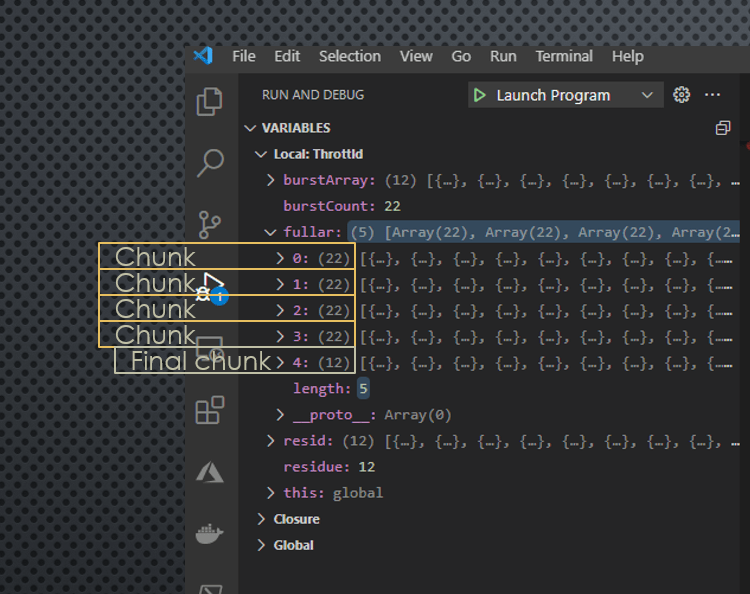Expand the resid array variable
This screenshot has width=750, height=594.
tap(270, 441)
